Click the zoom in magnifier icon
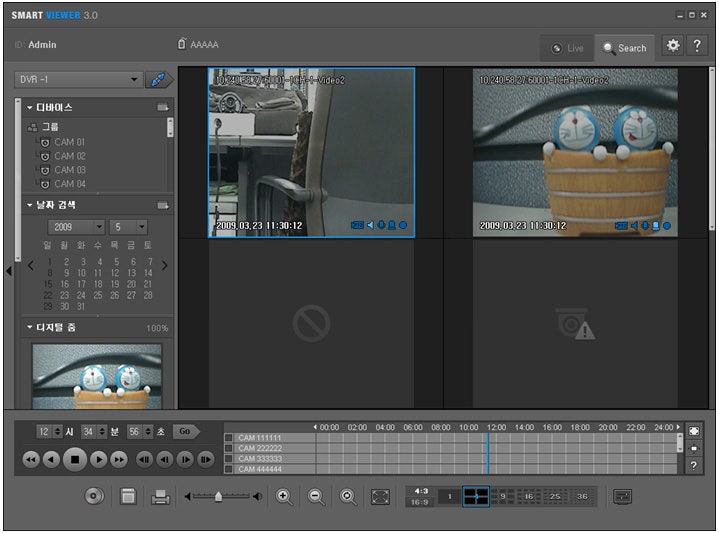 (x=284, y=496)
